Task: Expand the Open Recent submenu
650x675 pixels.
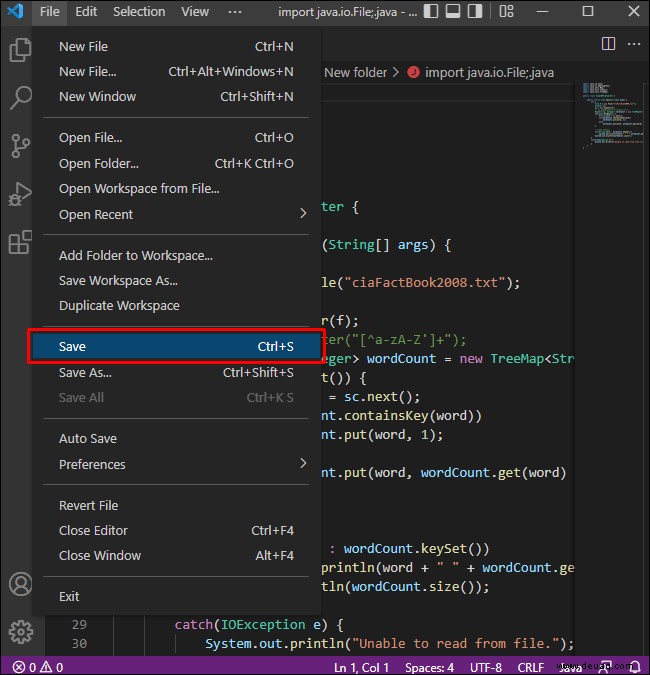Action: click(x=176, y=214)
